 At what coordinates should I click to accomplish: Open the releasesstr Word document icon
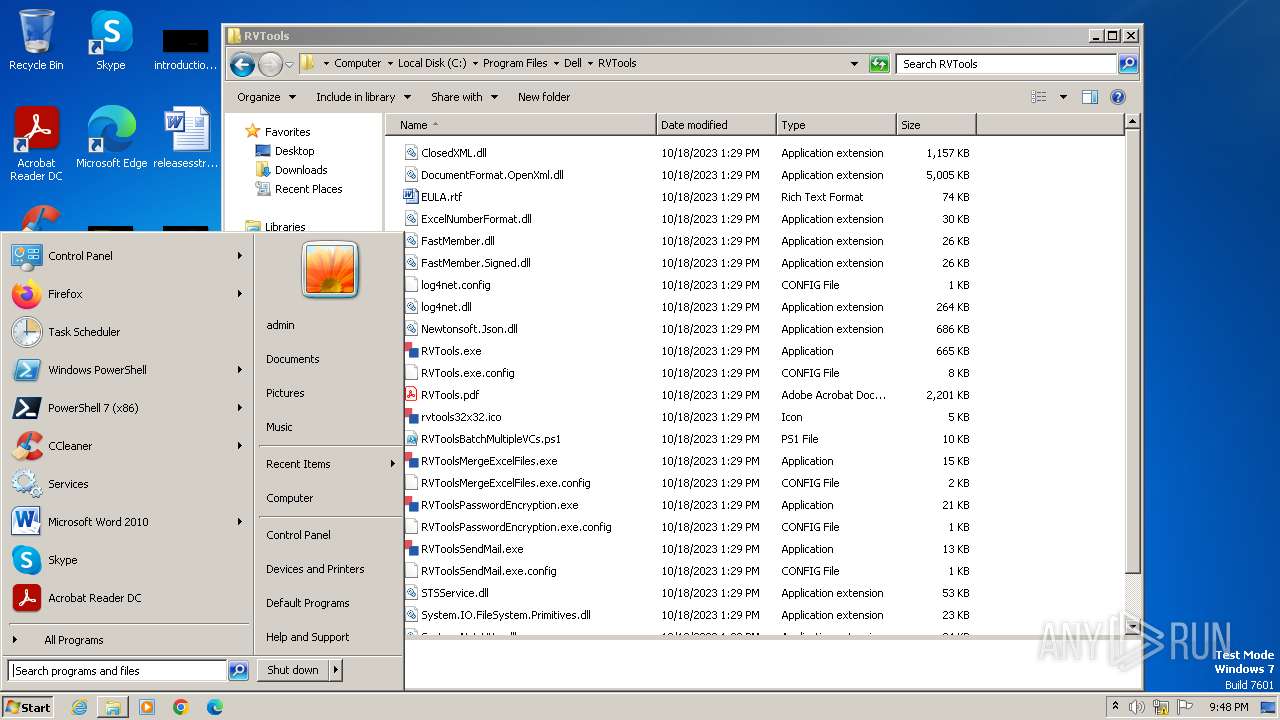[186, 138]
